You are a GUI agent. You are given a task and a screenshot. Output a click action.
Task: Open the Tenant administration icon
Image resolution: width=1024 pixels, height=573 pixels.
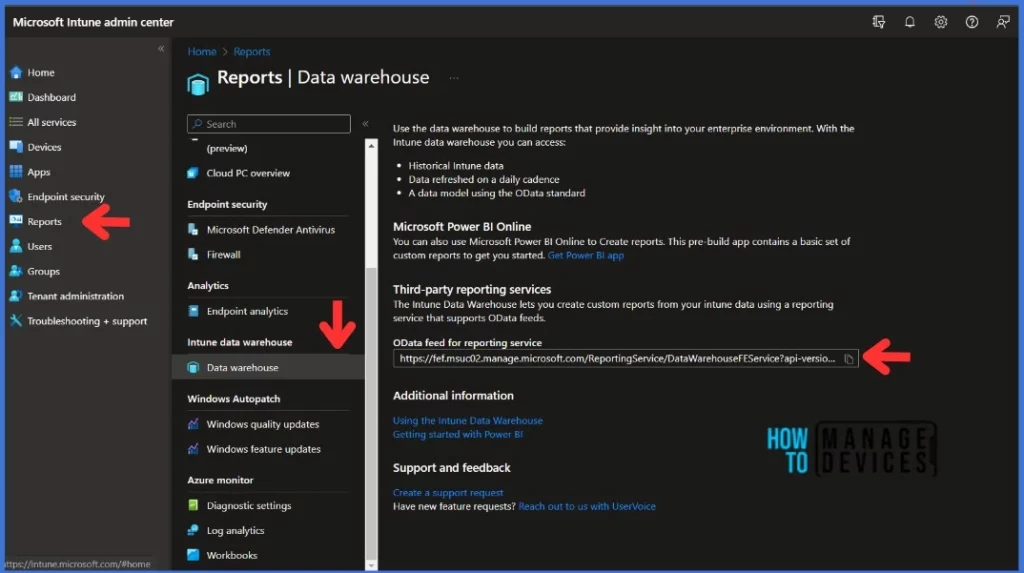coord(16,296)
